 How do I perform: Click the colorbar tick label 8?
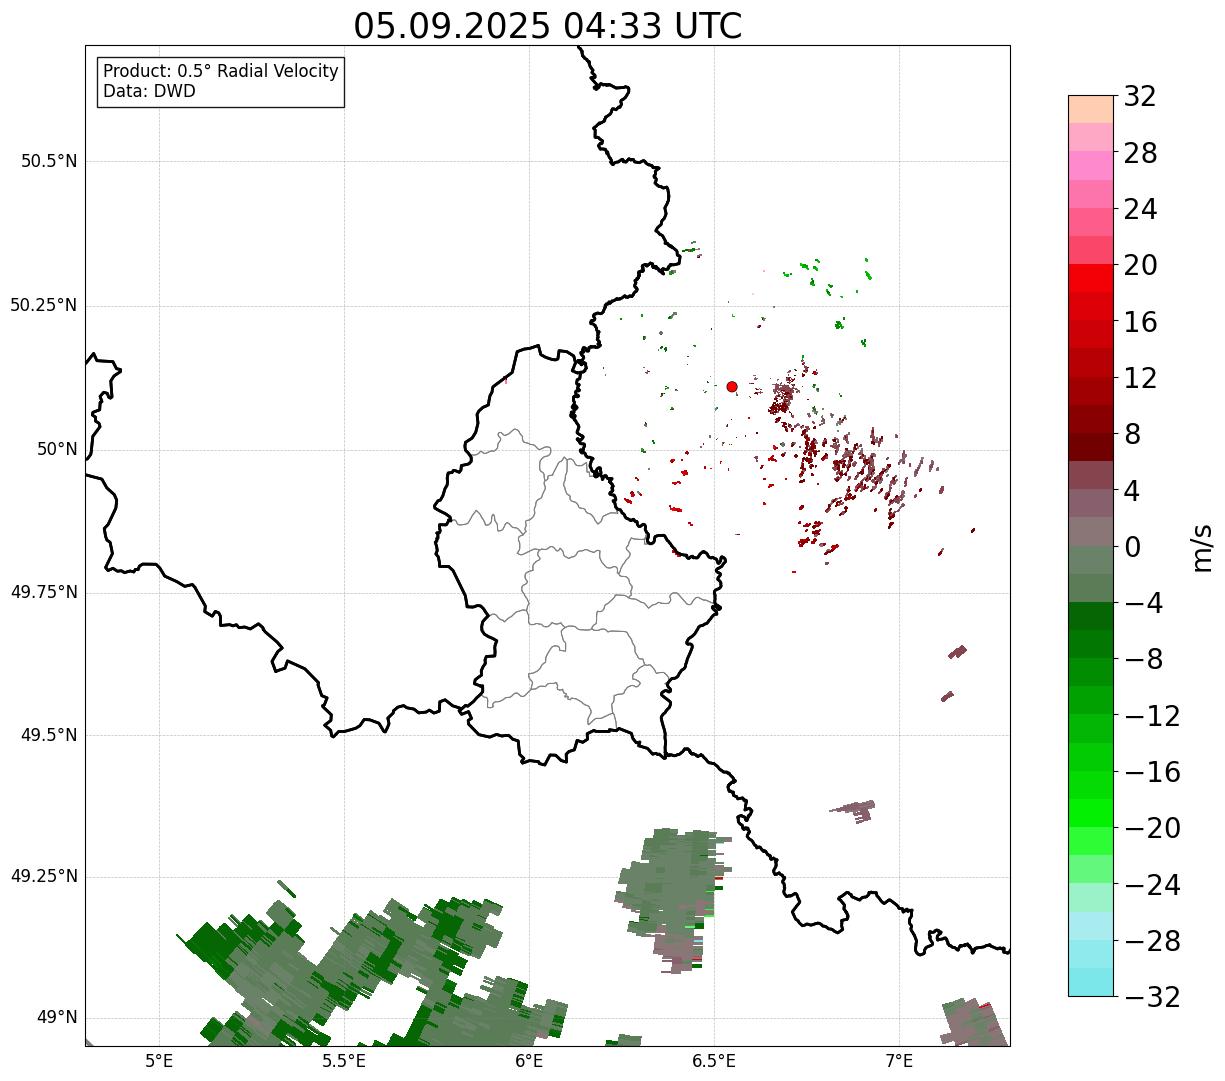[x=1132, y=435]
